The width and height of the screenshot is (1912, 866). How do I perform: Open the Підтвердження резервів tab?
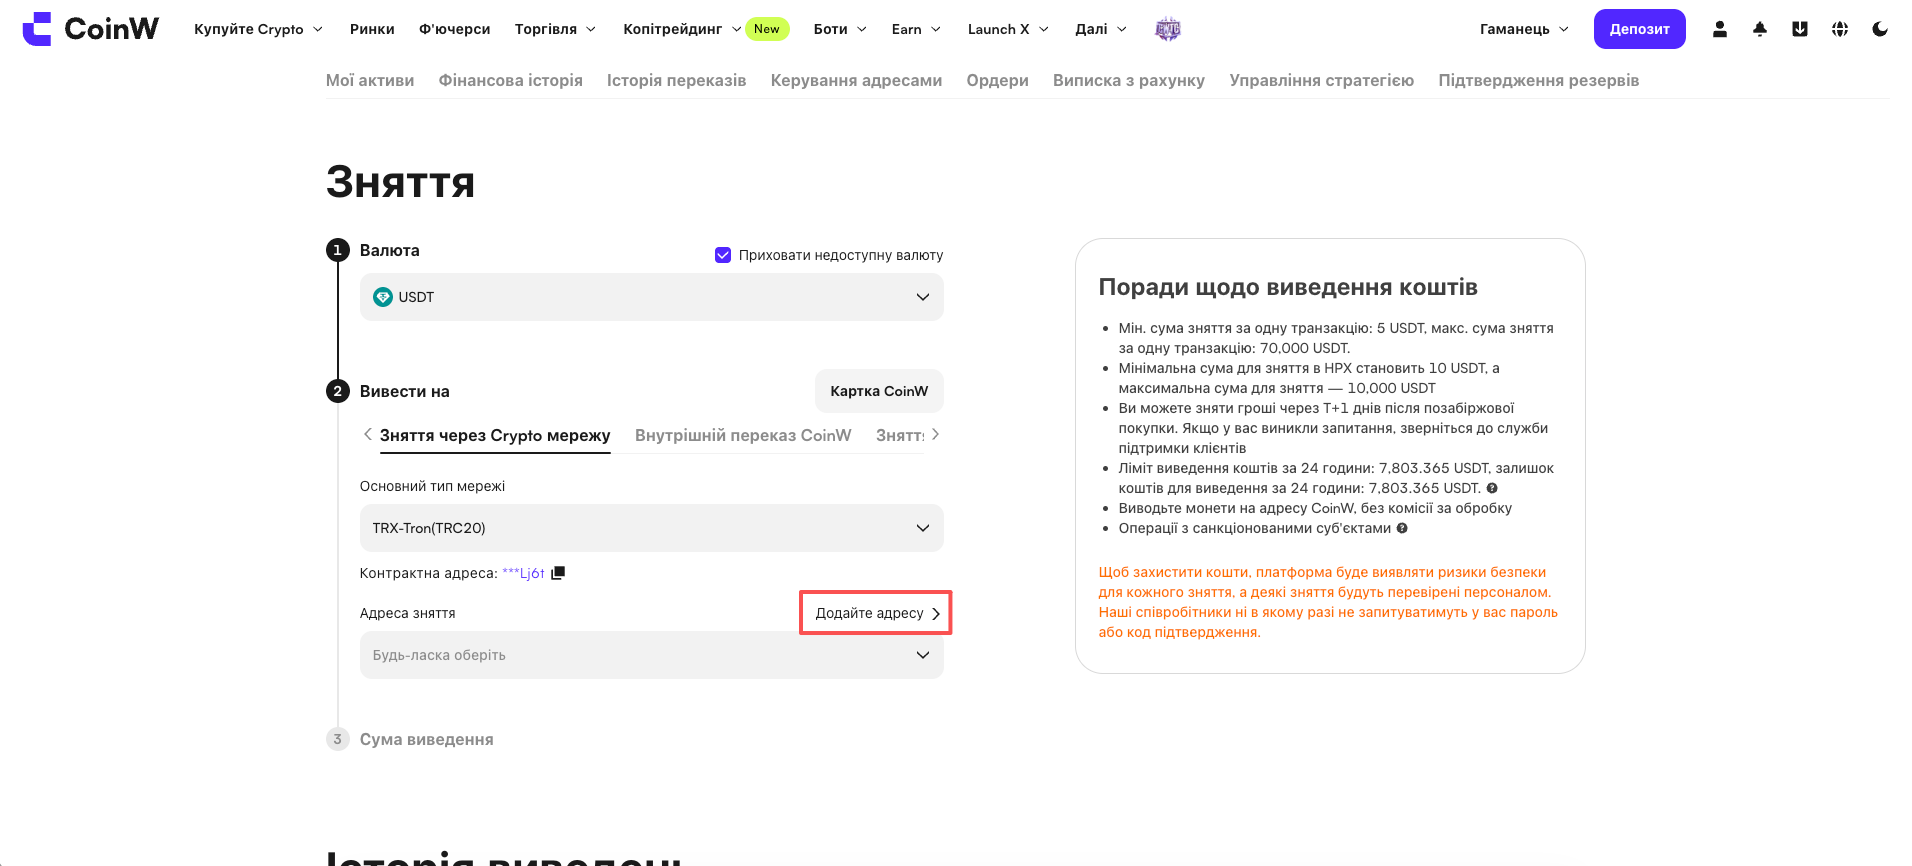(1539, 80)
